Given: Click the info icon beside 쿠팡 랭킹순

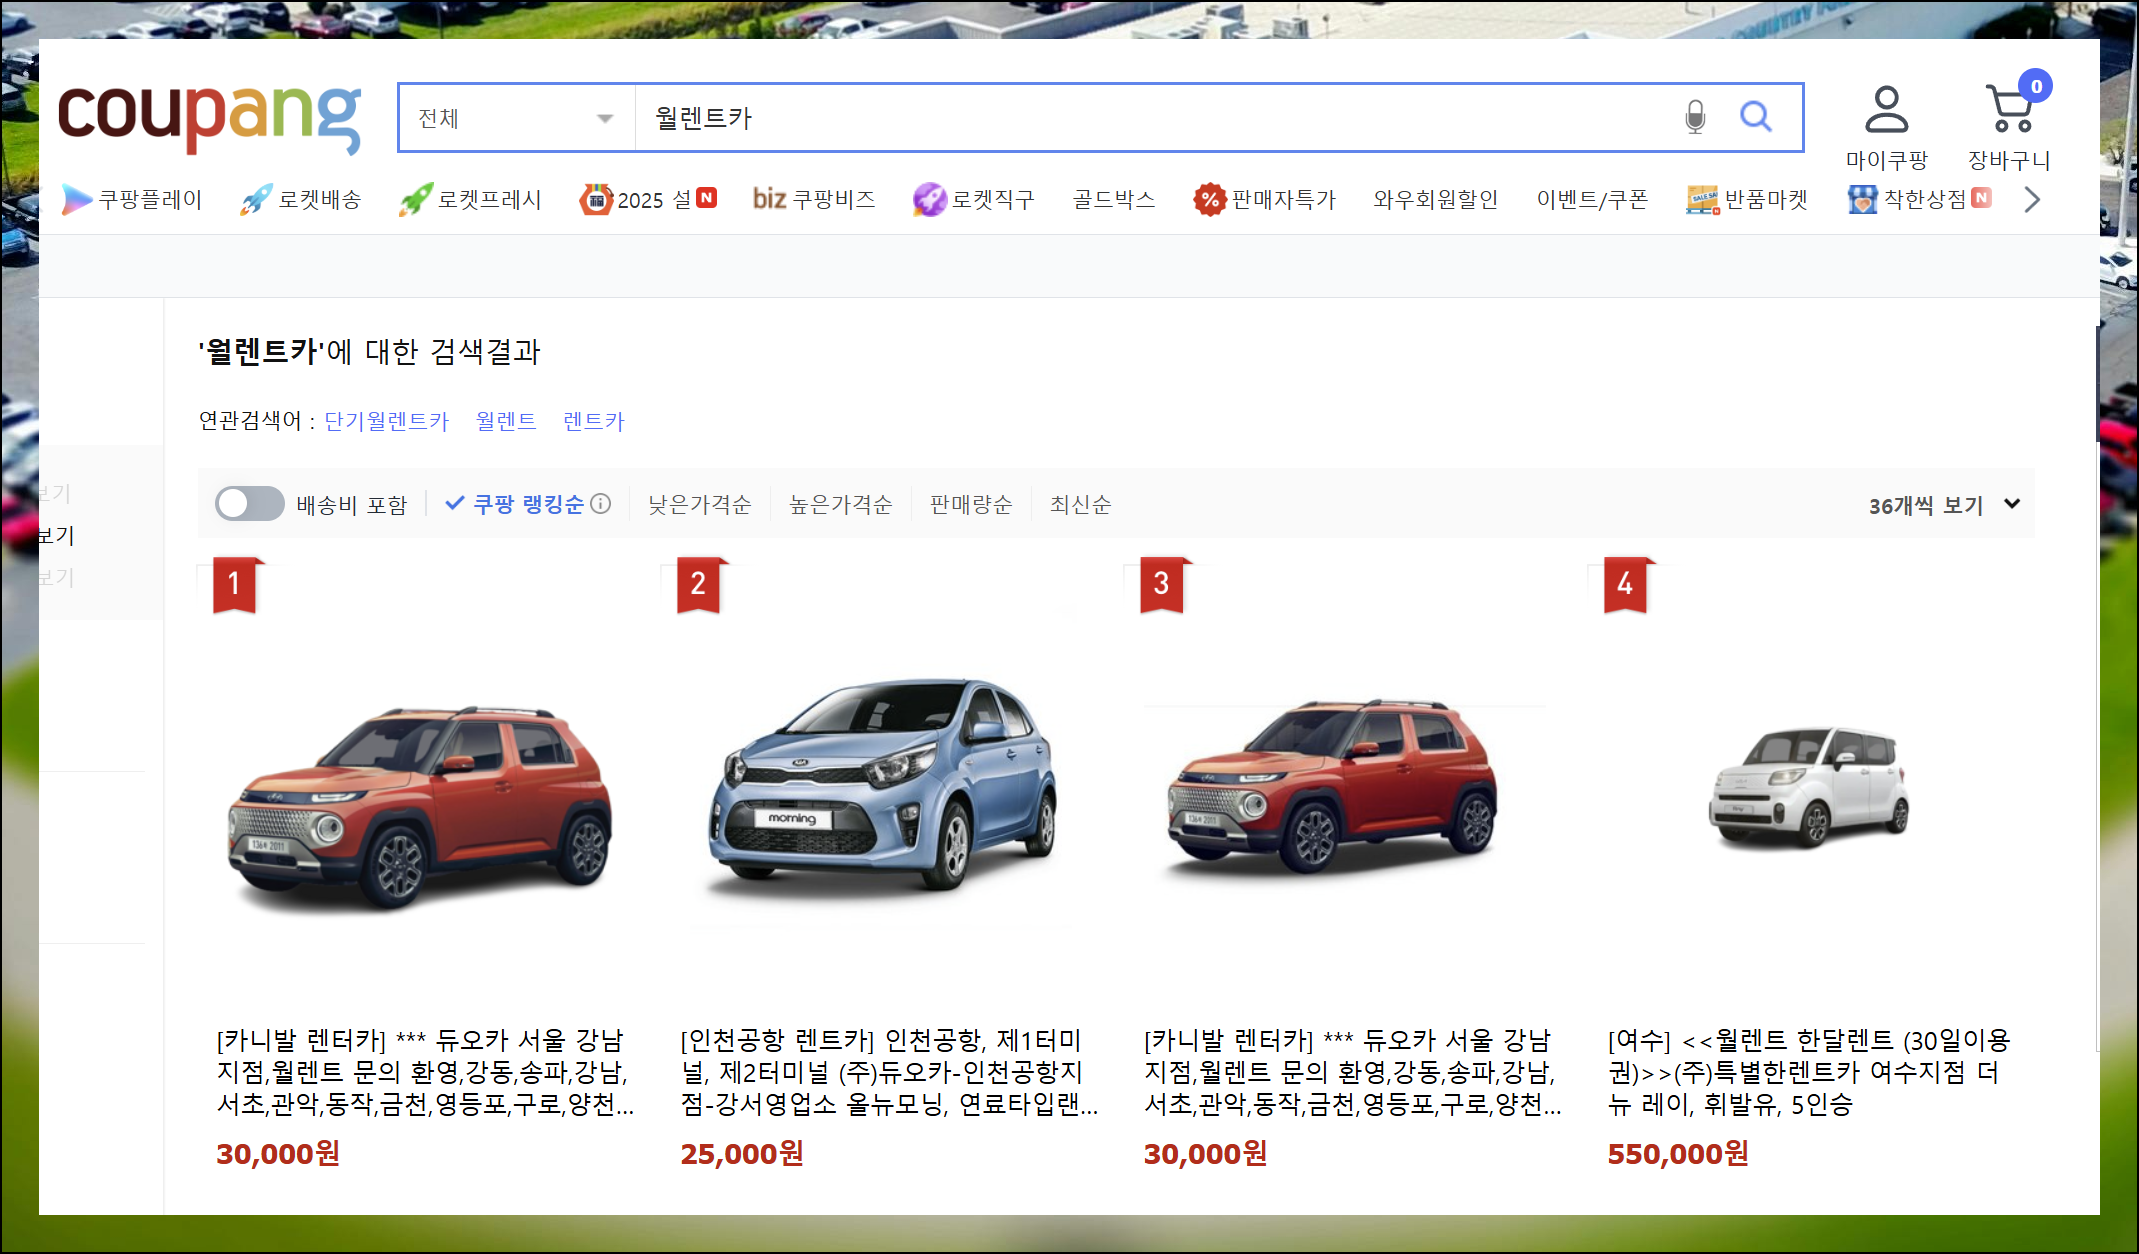Looking at the screenshot, I should 601,504.
